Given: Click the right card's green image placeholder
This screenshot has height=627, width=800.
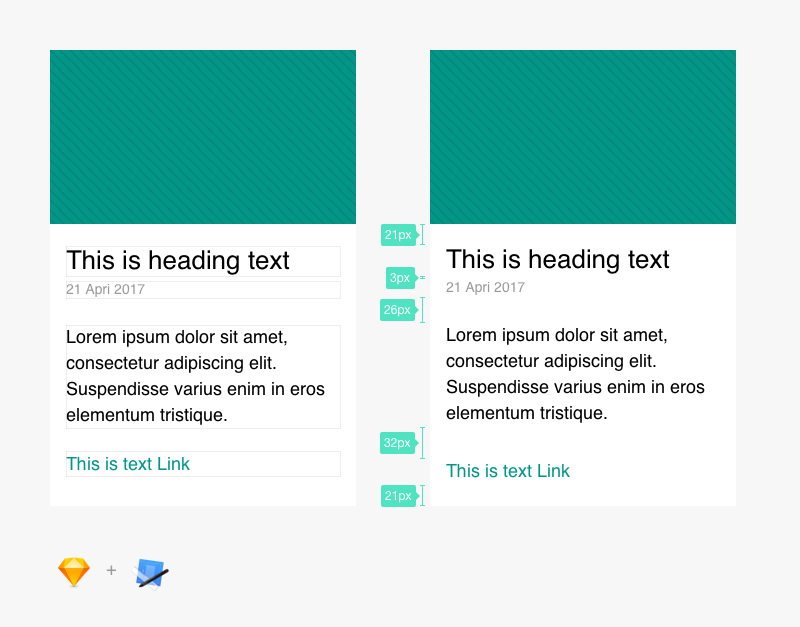Looking at the screenshot, I should click(x=583, y=137).
